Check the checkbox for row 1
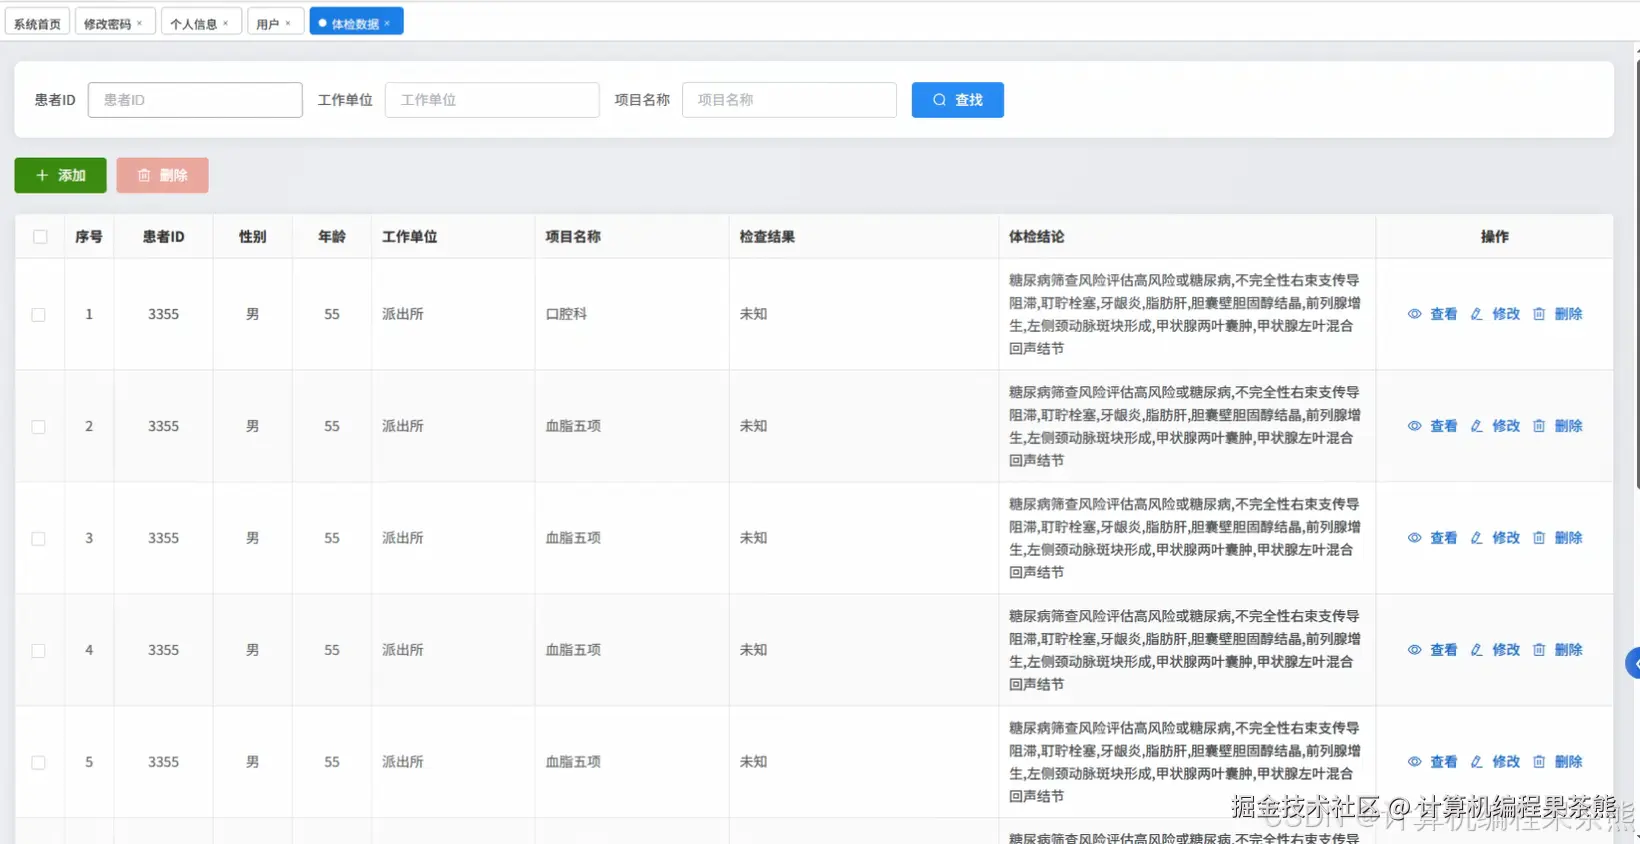This screenshot has height=844, width=1640. pyautogui.click(x=38, y=314)
